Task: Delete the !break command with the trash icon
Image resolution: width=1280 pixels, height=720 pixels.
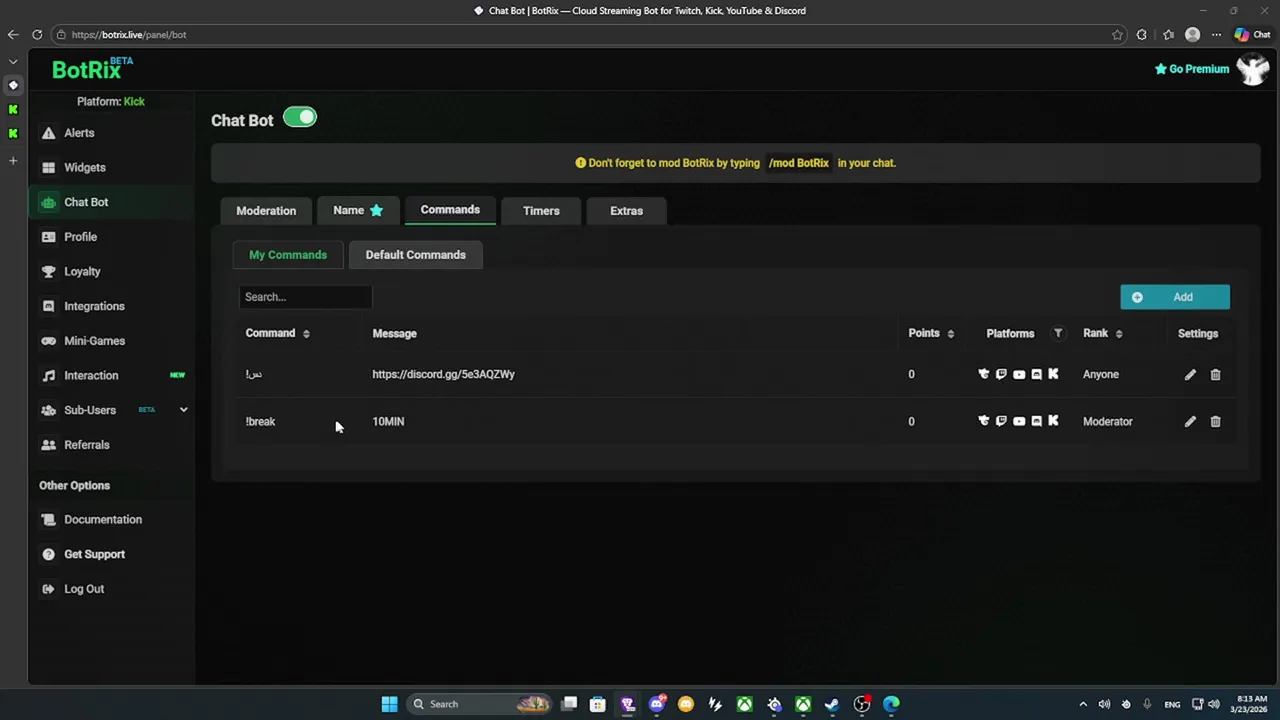Action: click(x=1215, y=421)
